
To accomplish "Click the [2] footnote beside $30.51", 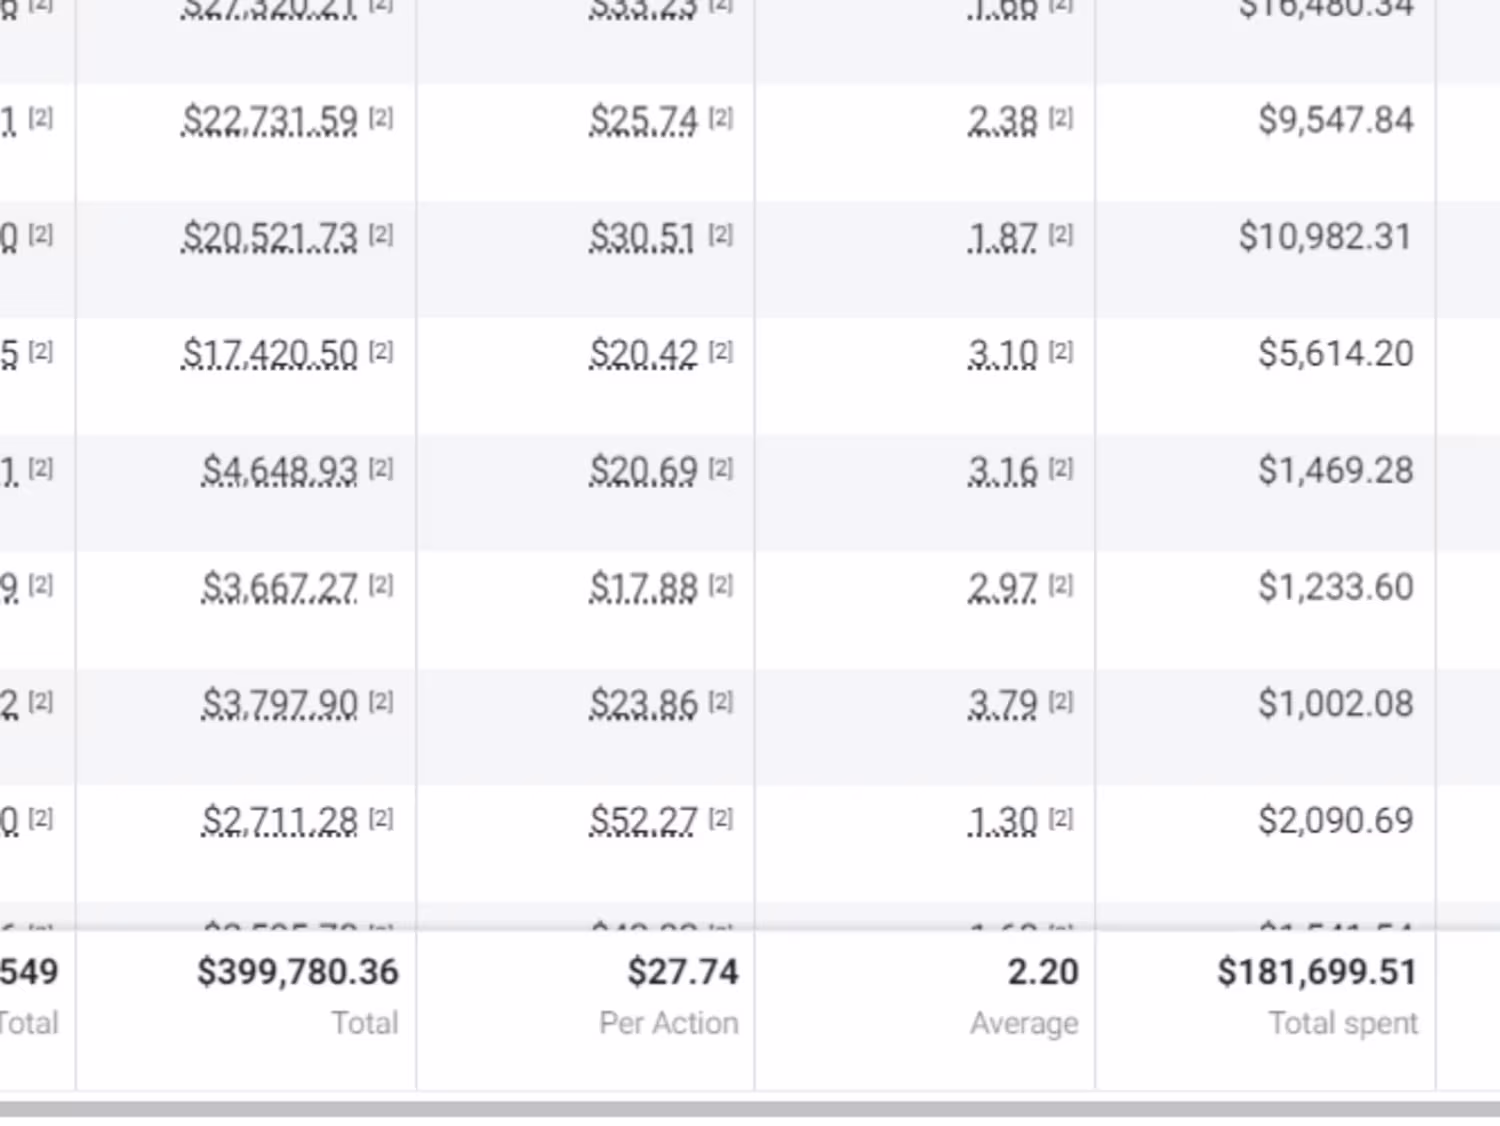I will [721, 235].
